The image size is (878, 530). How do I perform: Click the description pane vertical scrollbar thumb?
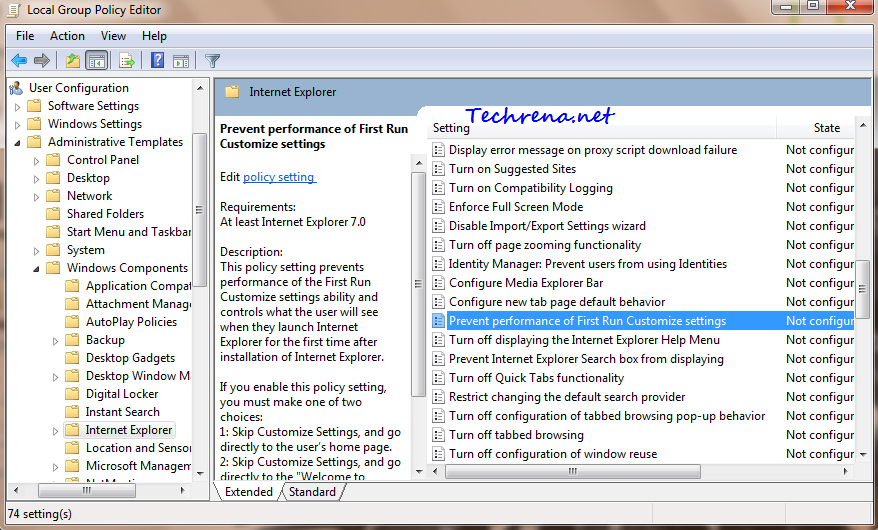[418, 284]
